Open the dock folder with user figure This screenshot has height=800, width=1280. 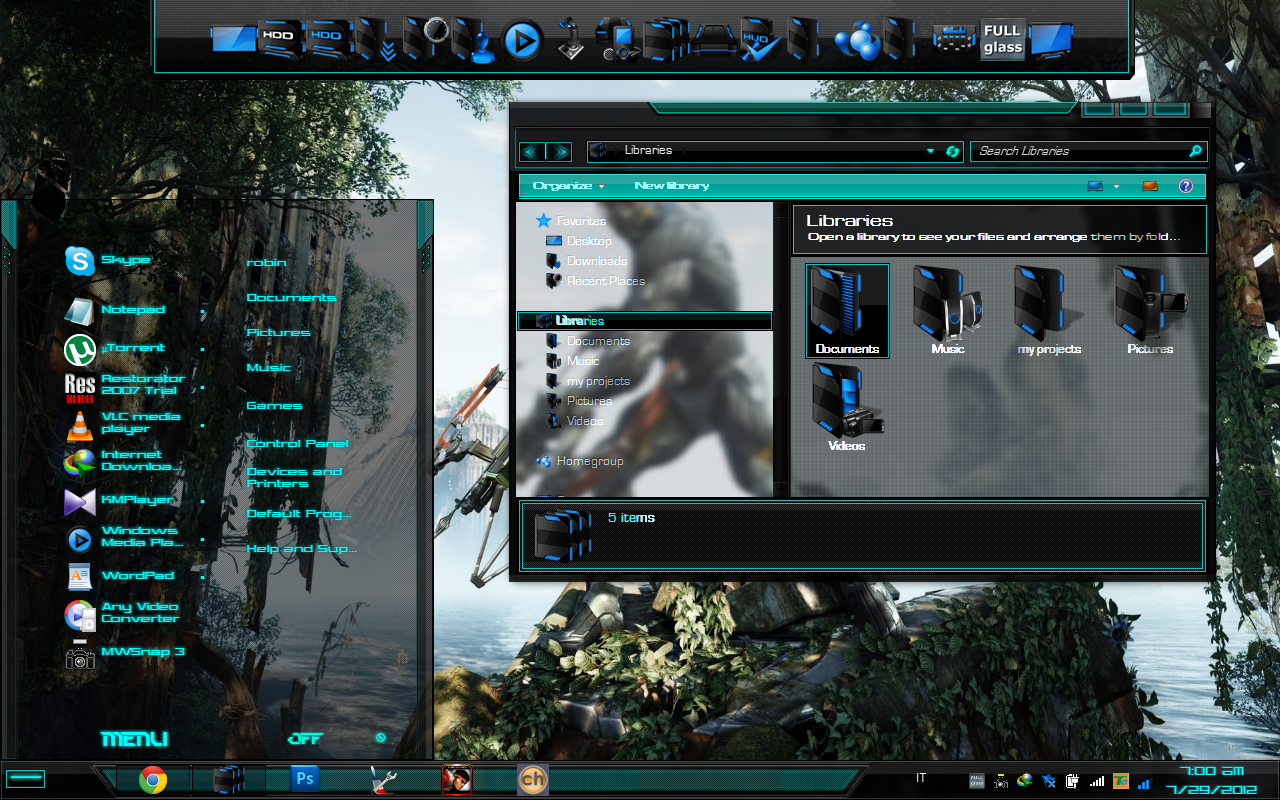pyautogui.click(x=474, y=41)
